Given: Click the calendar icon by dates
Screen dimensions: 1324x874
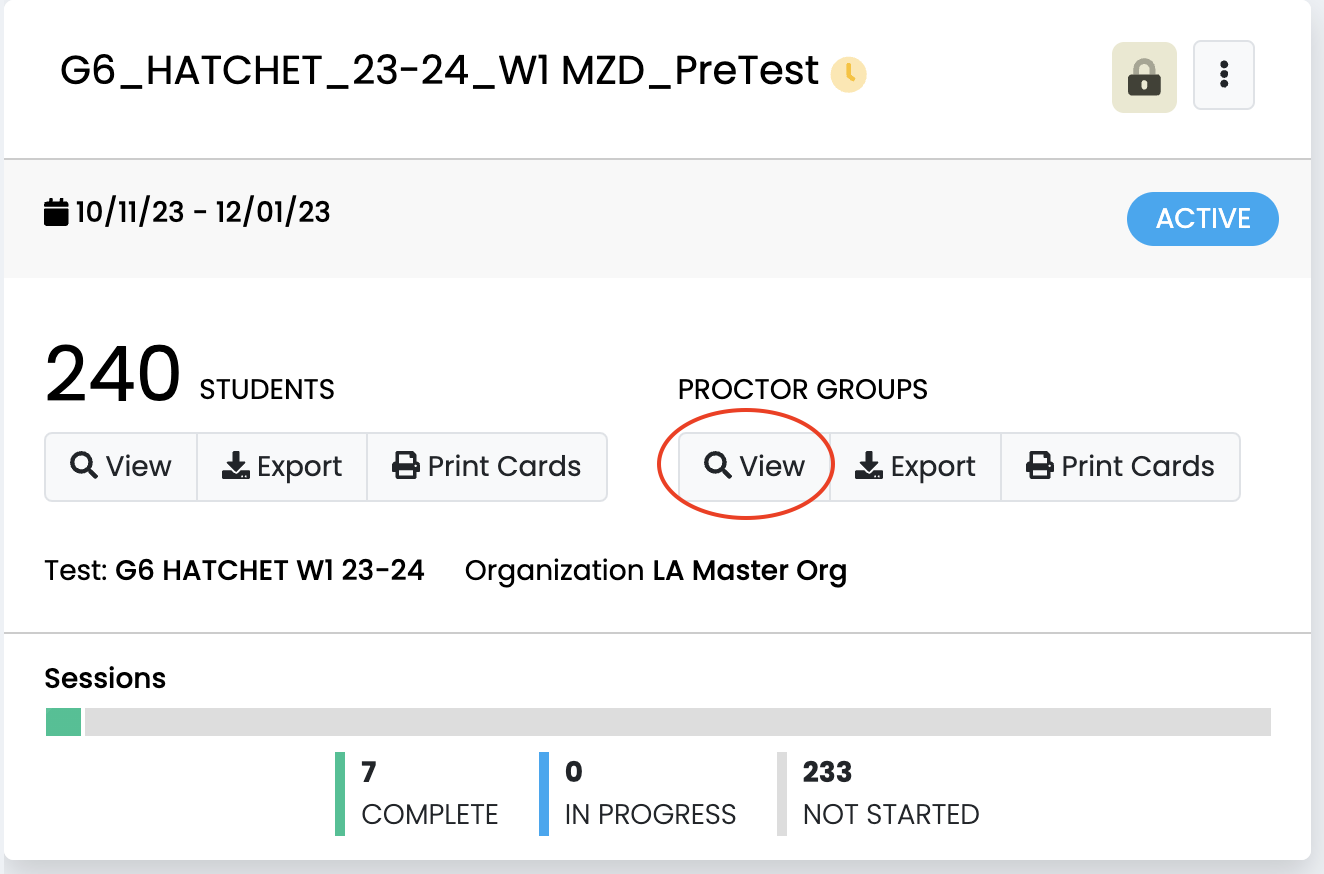Looking at the screenshot, I should 57,212.
